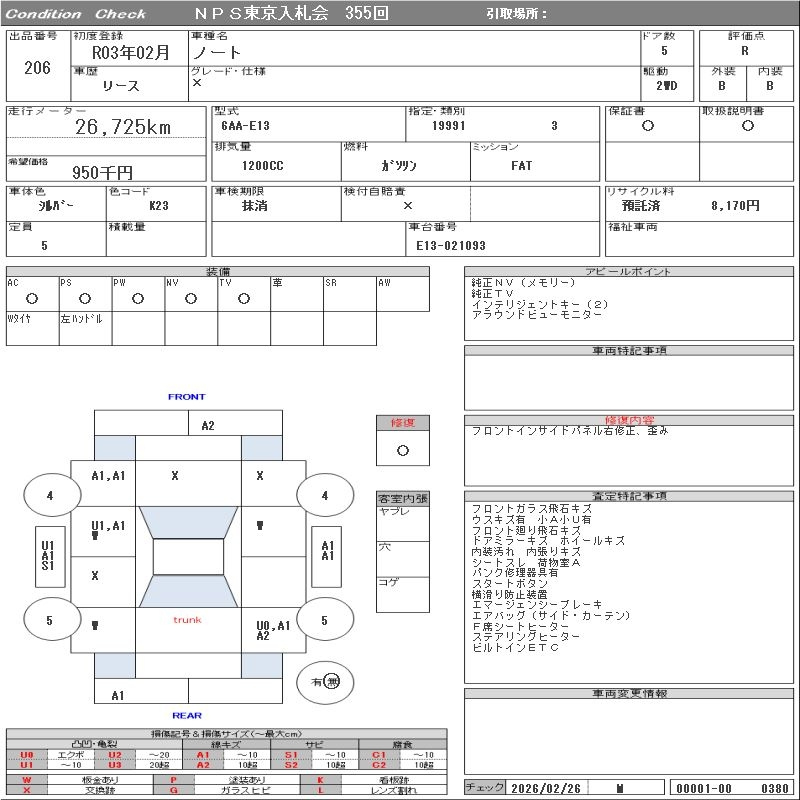The image size is (800, 800).
Task: Click the front-left tire circle marked 4
Action: pyautogui.click(x=49, y=495)
